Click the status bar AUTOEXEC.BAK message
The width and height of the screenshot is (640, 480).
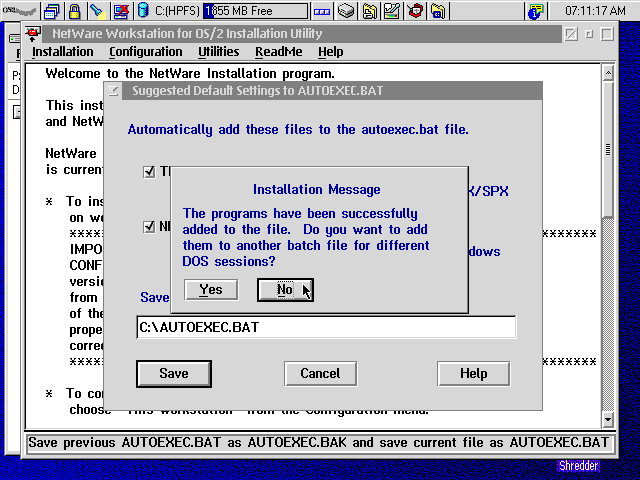point(320,443)
